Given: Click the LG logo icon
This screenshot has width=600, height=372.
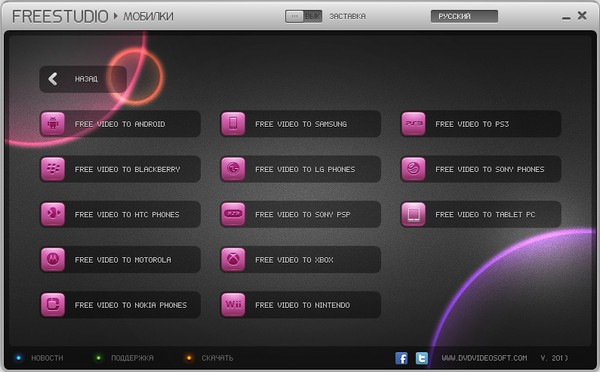Looking at the screenshot, I should pos(233,169).
